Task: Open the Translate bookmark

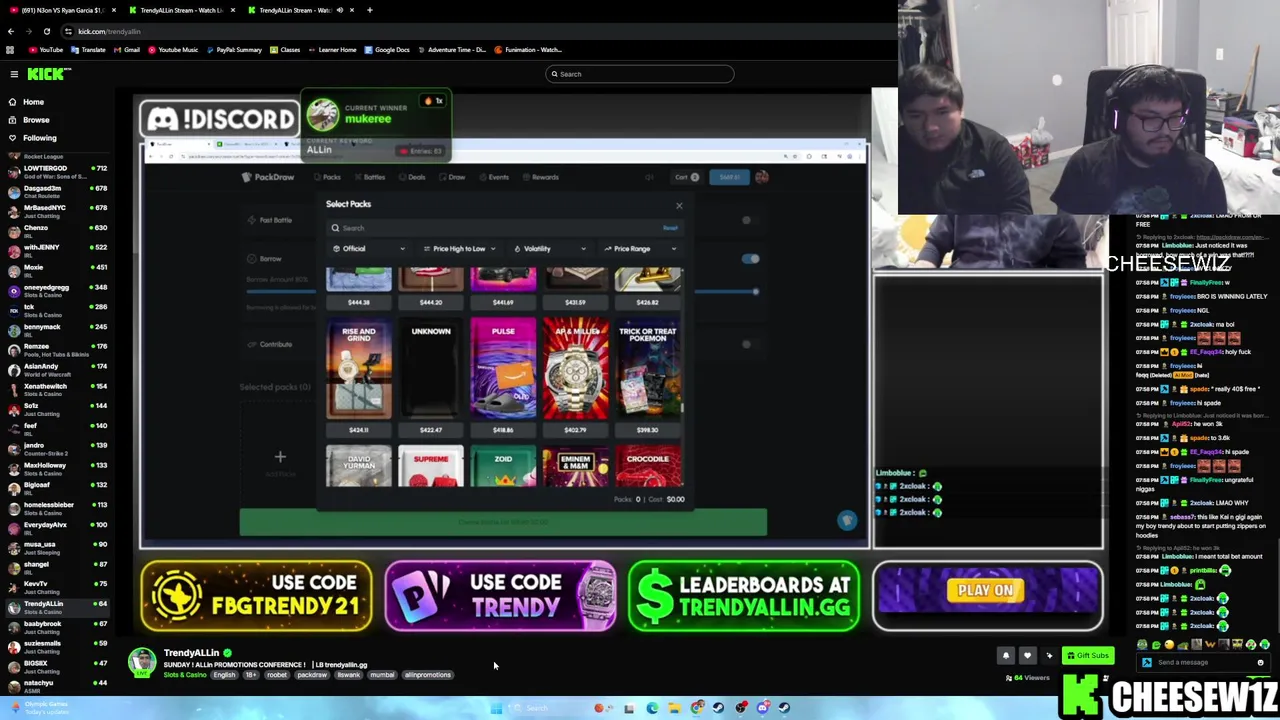Action: pos(88,49)
